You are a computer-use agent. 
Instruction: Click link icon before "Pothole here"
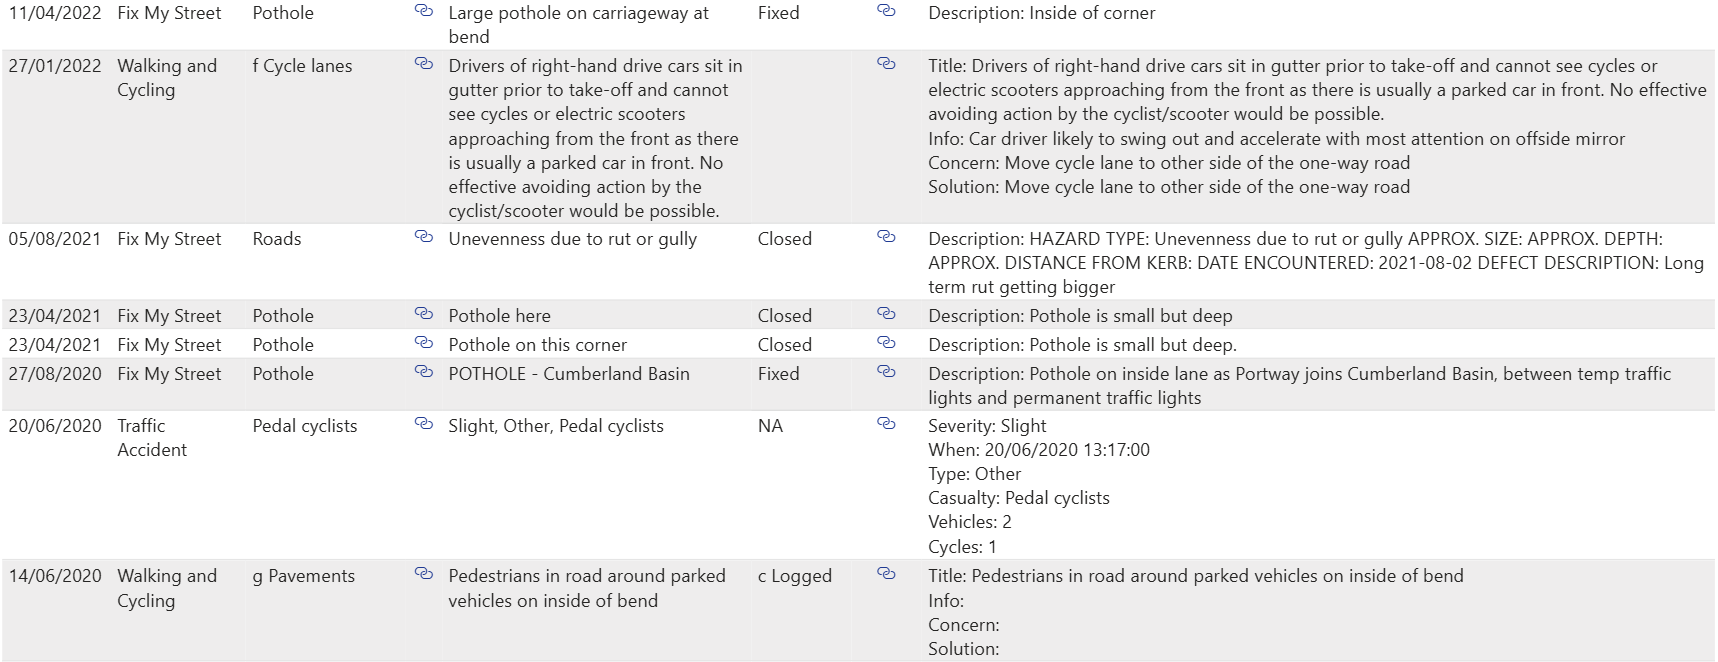click(424, 314)
